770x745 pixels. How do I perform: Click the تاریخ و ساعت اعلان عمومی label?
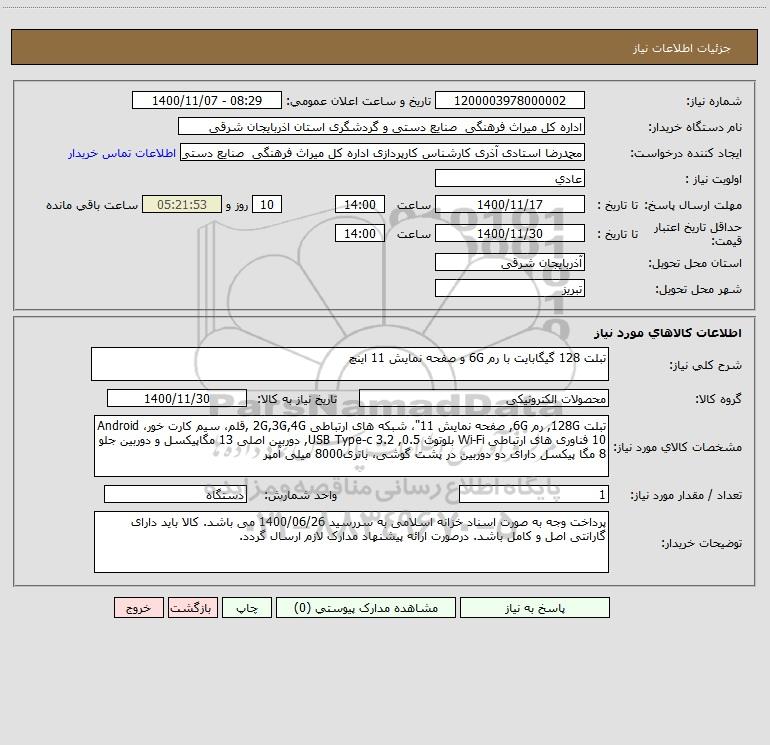(x=359, y=101)
